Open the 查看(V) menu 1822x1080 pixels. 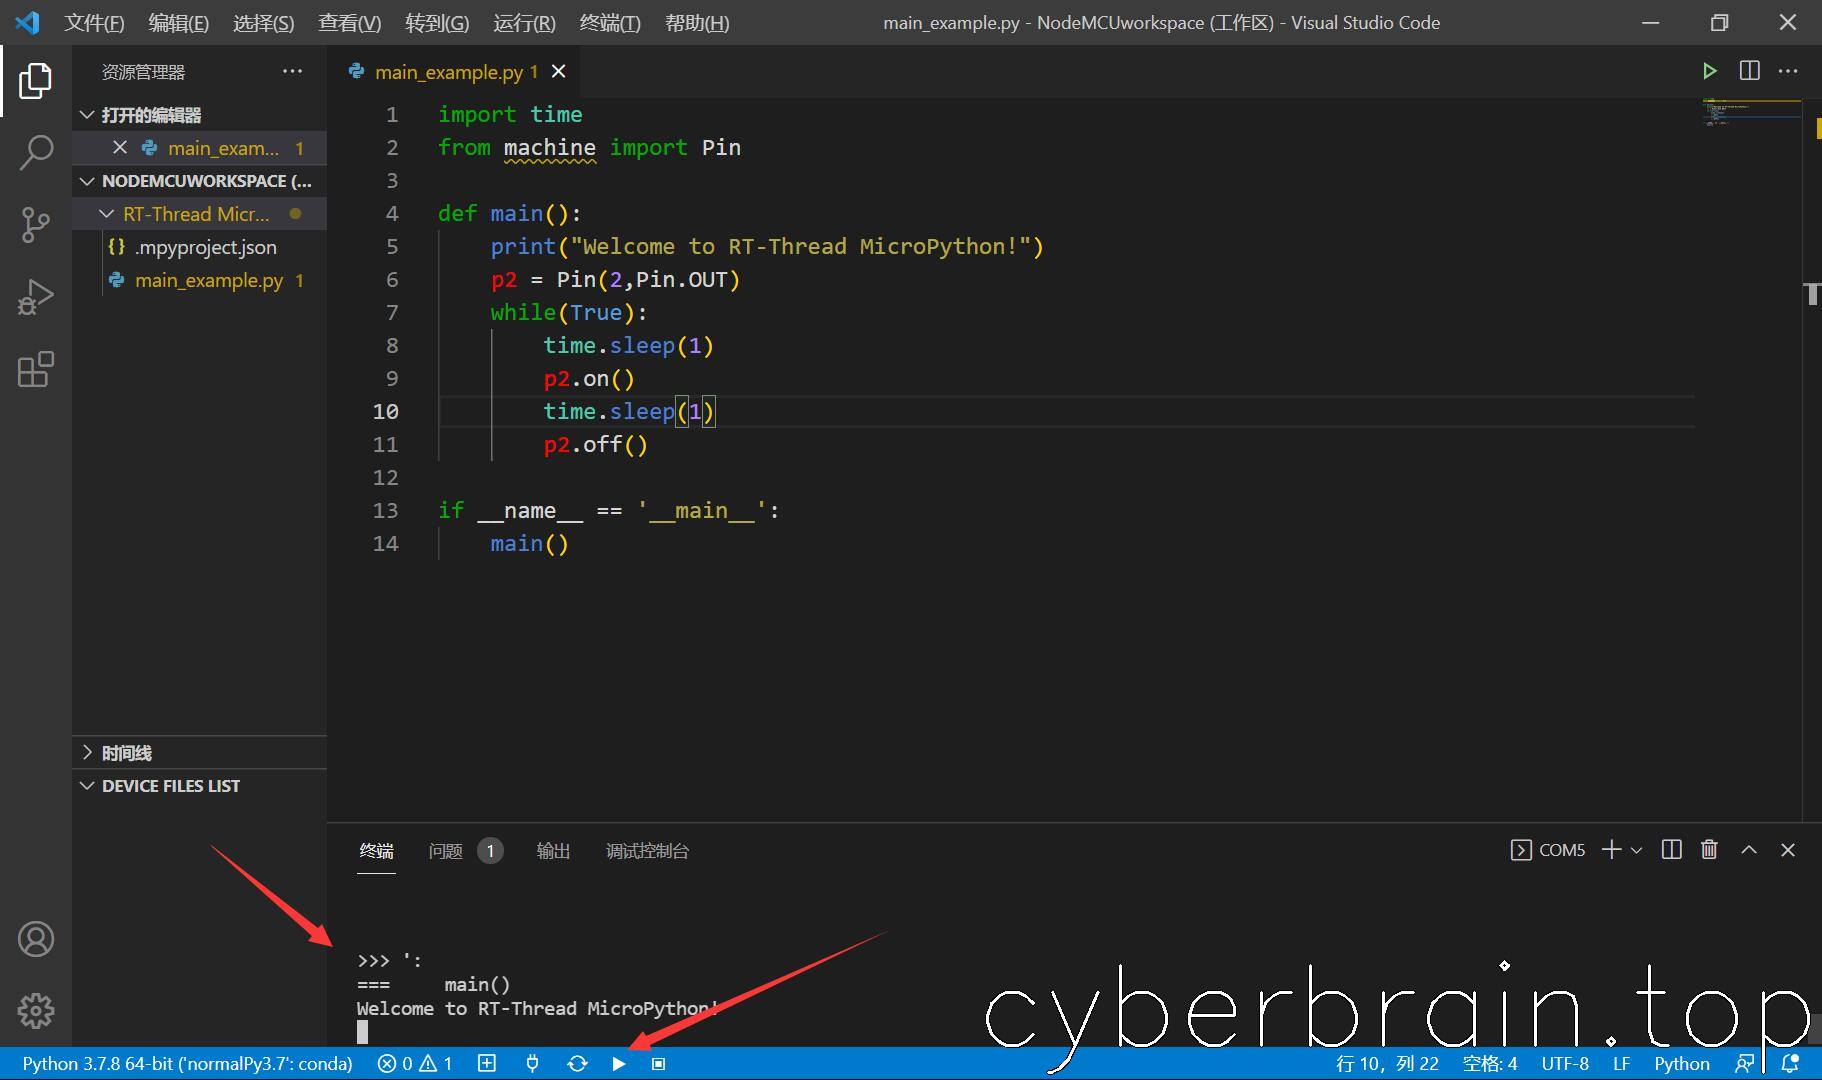click(349, 23)
